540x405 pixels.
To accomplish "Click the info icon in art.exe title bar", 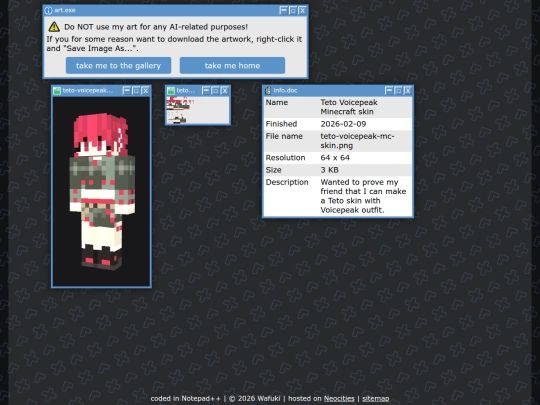I will (x=49, y=11).
